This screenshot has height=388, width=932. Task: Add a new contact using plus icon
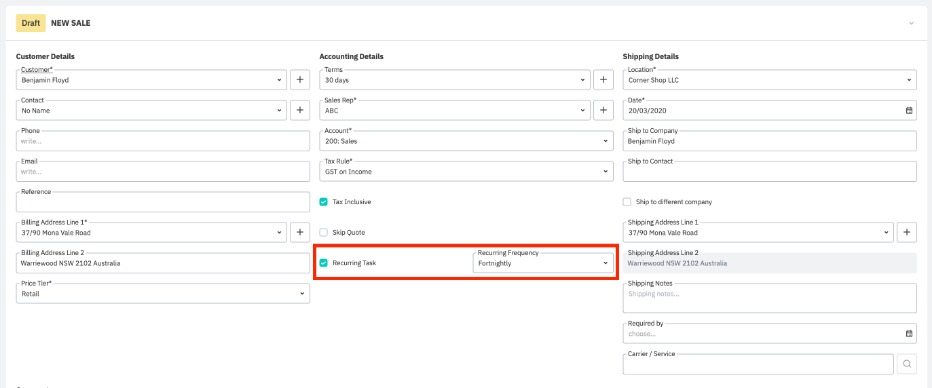[300, 110]
